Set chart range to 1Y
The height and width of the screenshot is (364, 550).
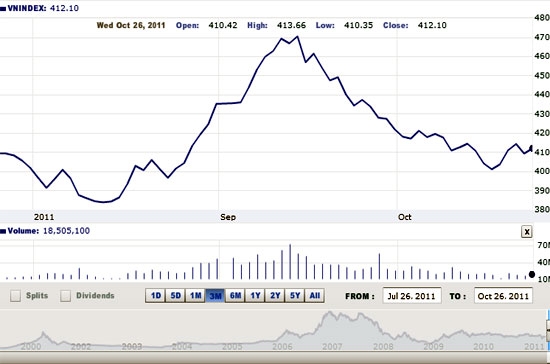coord(255,296)
